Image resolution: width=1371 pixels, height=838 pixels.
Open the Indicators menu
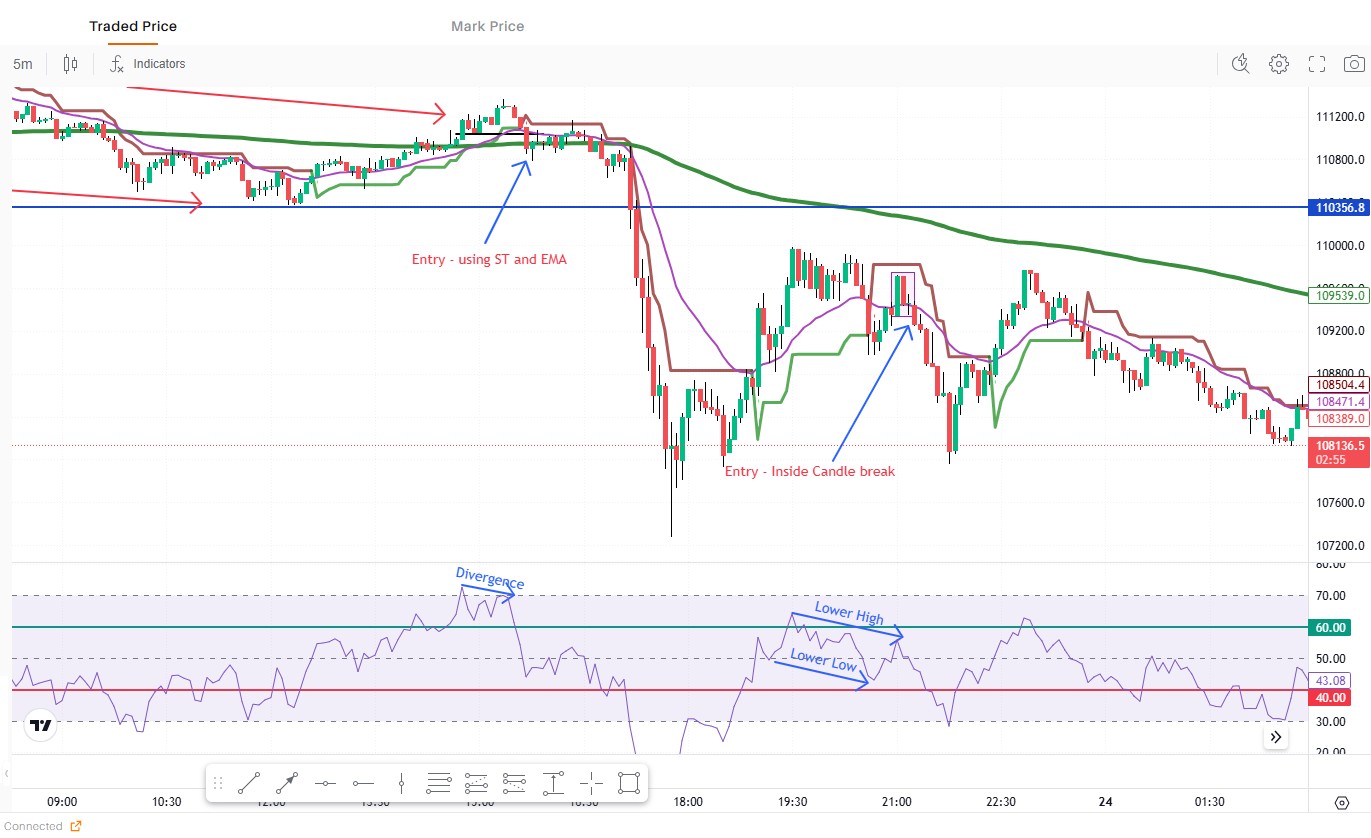click(x=148, y=64)
